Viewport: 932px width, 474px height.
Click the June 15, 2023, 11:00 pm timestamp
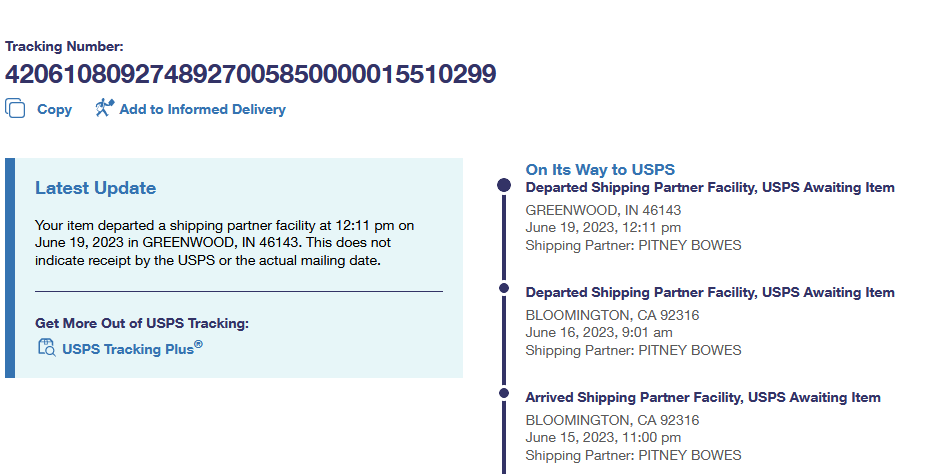603,437
